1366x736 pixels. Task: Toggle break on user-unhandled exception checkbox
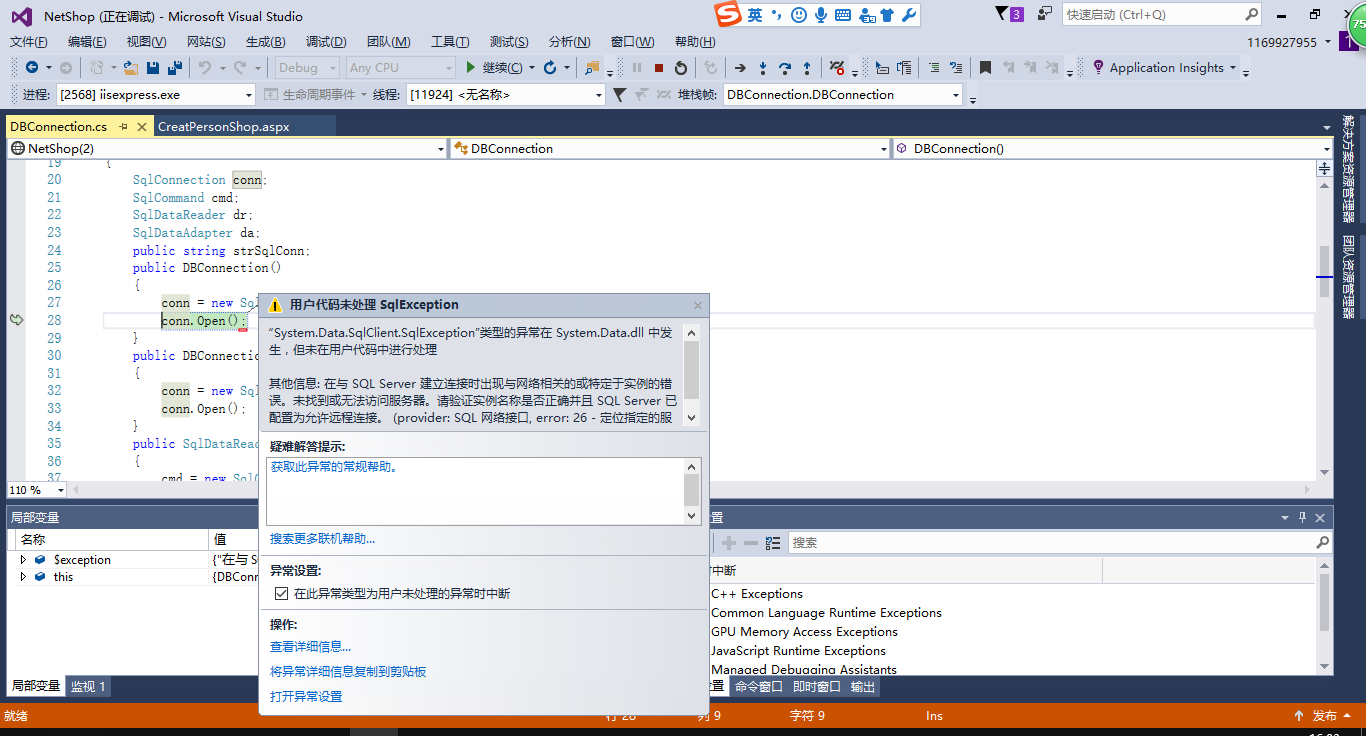[x=281, y=594]
